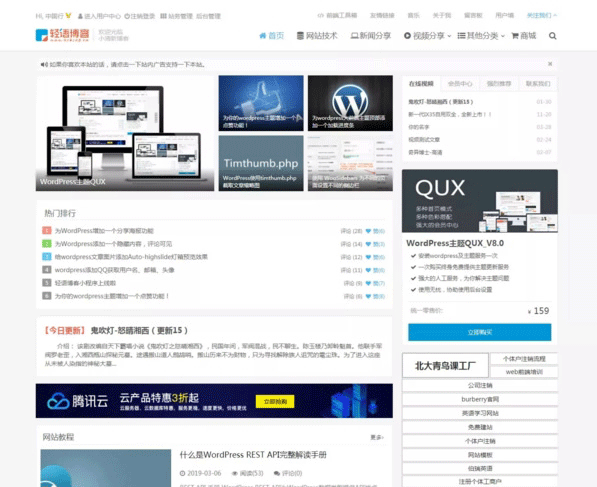
Task: Open the Timthumb.php article thumbnail
Action: [261, 163]
